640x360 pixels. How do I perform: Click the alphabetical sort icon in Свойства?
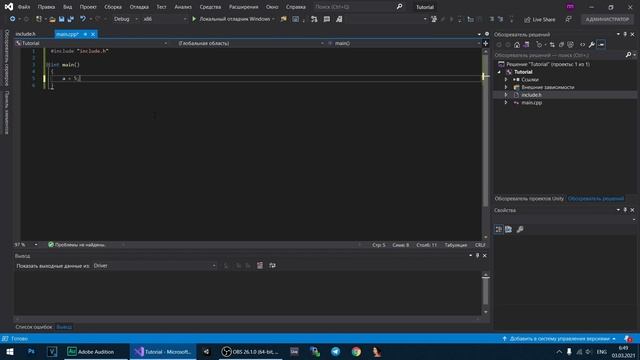[x=509, y=229]
